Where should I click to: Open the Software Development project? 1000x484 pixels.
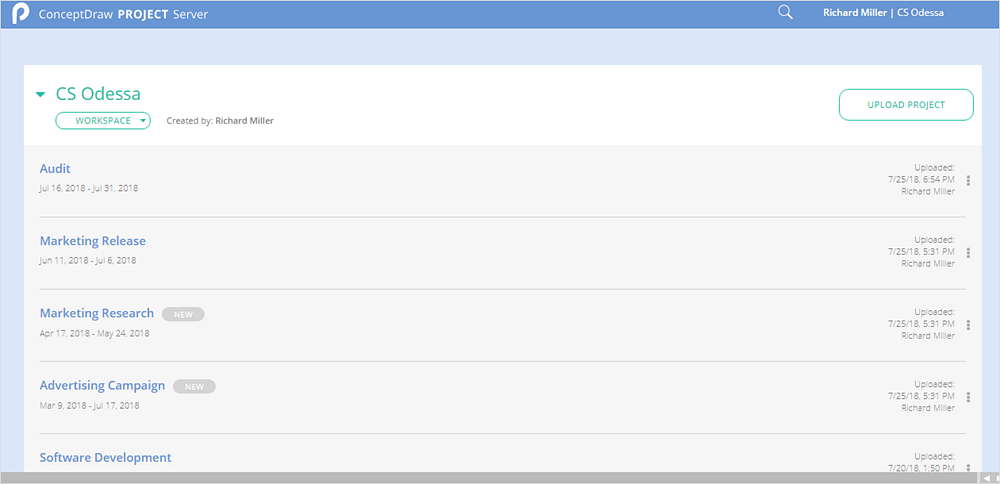105,457
